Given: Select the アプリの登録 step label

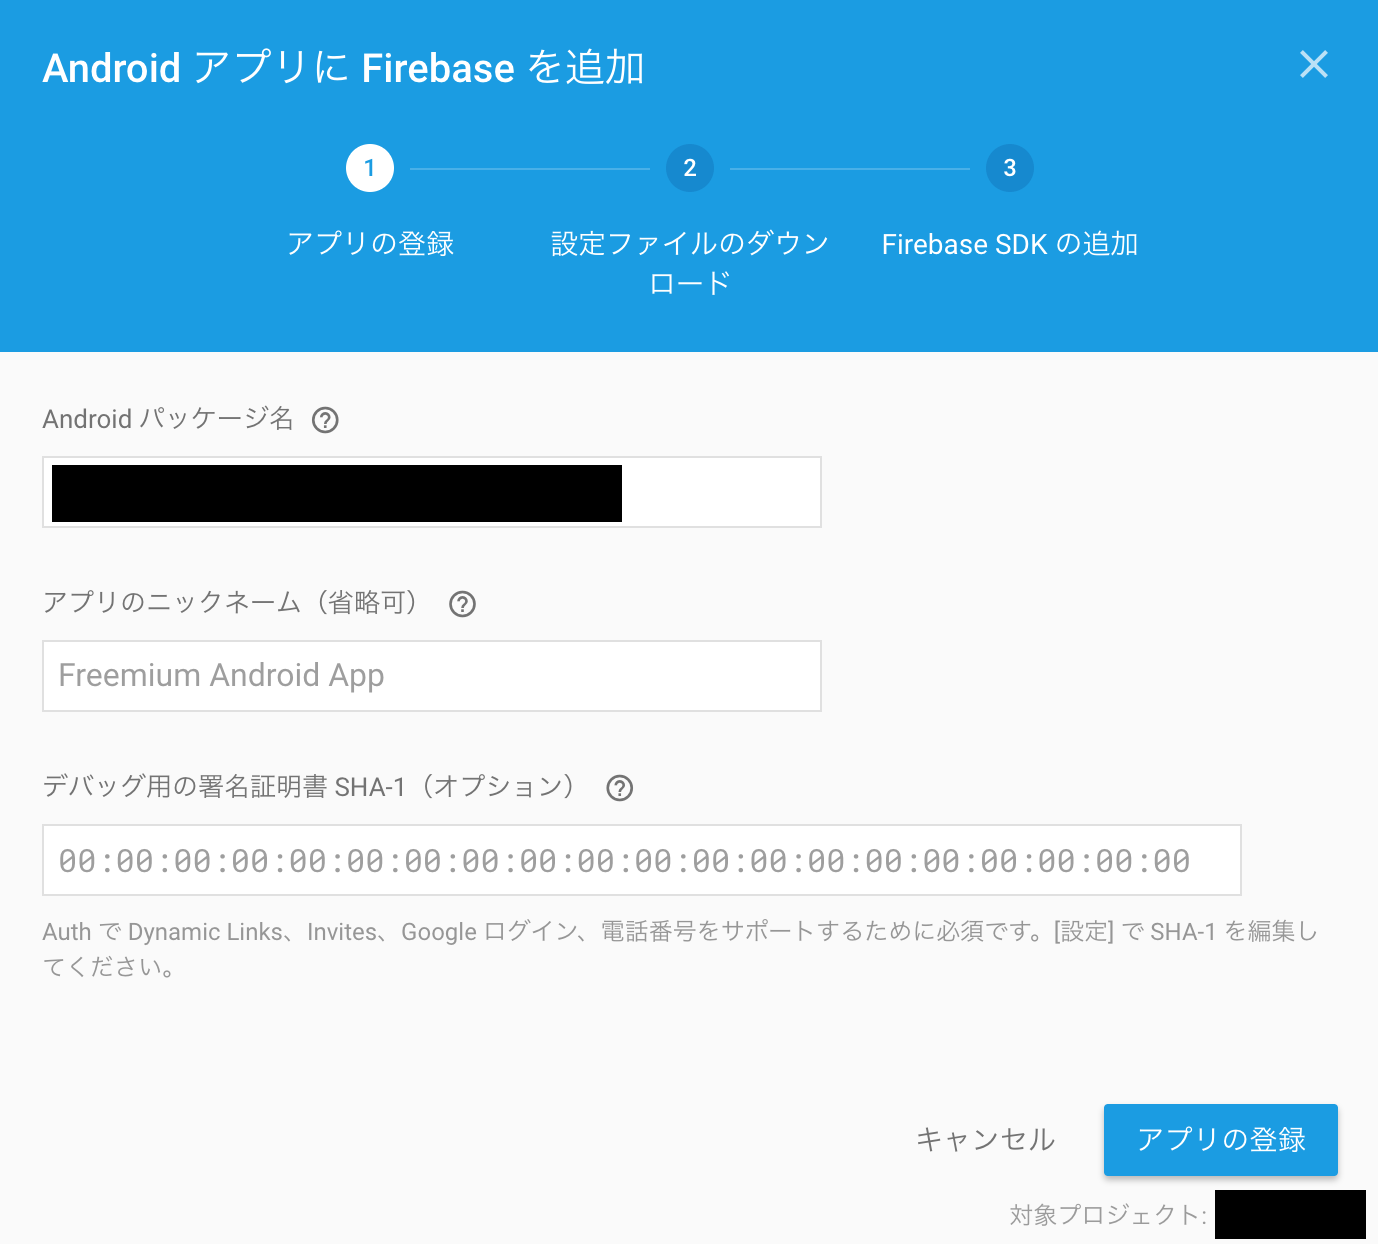Looking at the screenshot, I should click(x=370, y=244).
